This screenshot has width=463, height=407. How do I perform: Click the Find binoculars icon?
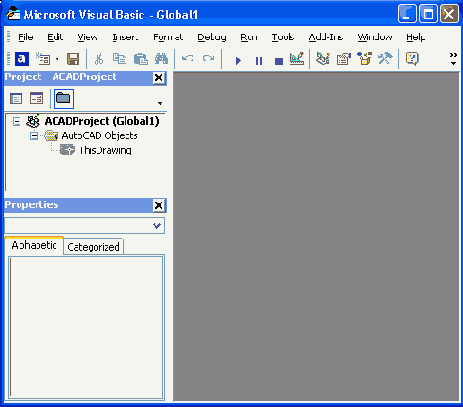click(161, 59)
